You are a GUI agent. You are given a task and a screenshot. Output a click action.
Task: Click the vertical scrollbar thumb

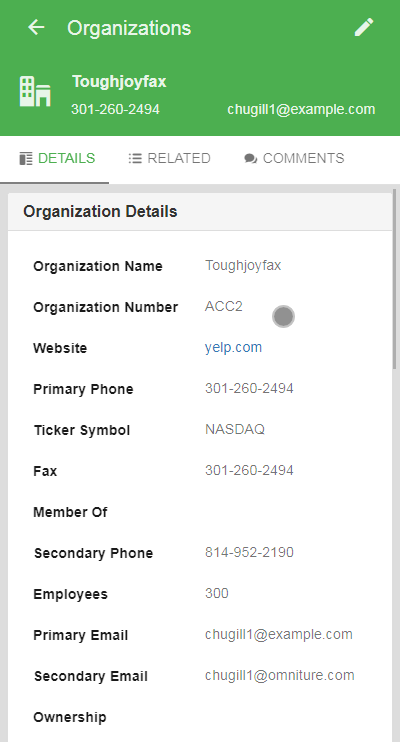pyautogui.click(x=395, y=279)
